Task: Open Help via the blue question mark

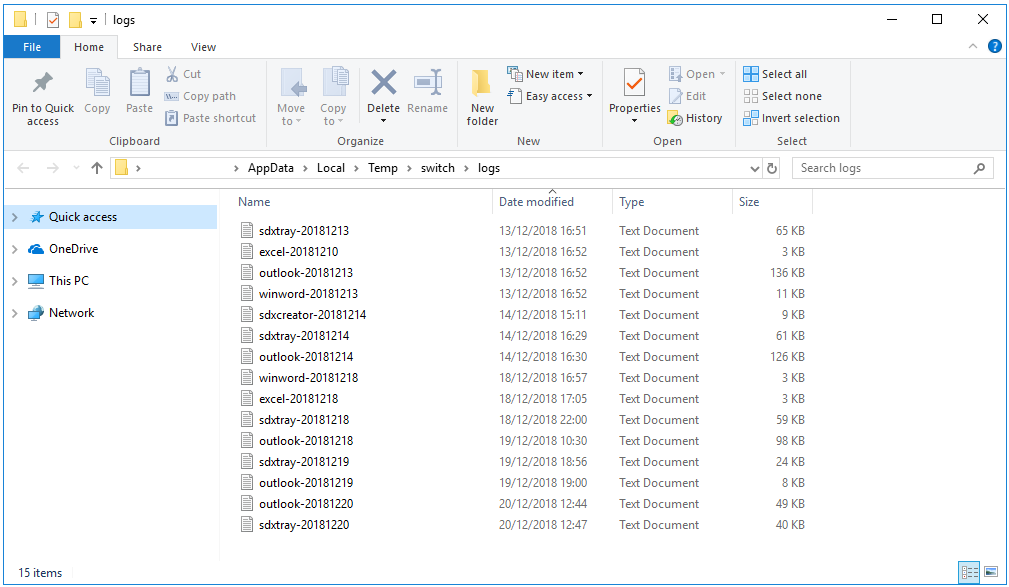Action: pyautogui.click(x=997, y=46)
